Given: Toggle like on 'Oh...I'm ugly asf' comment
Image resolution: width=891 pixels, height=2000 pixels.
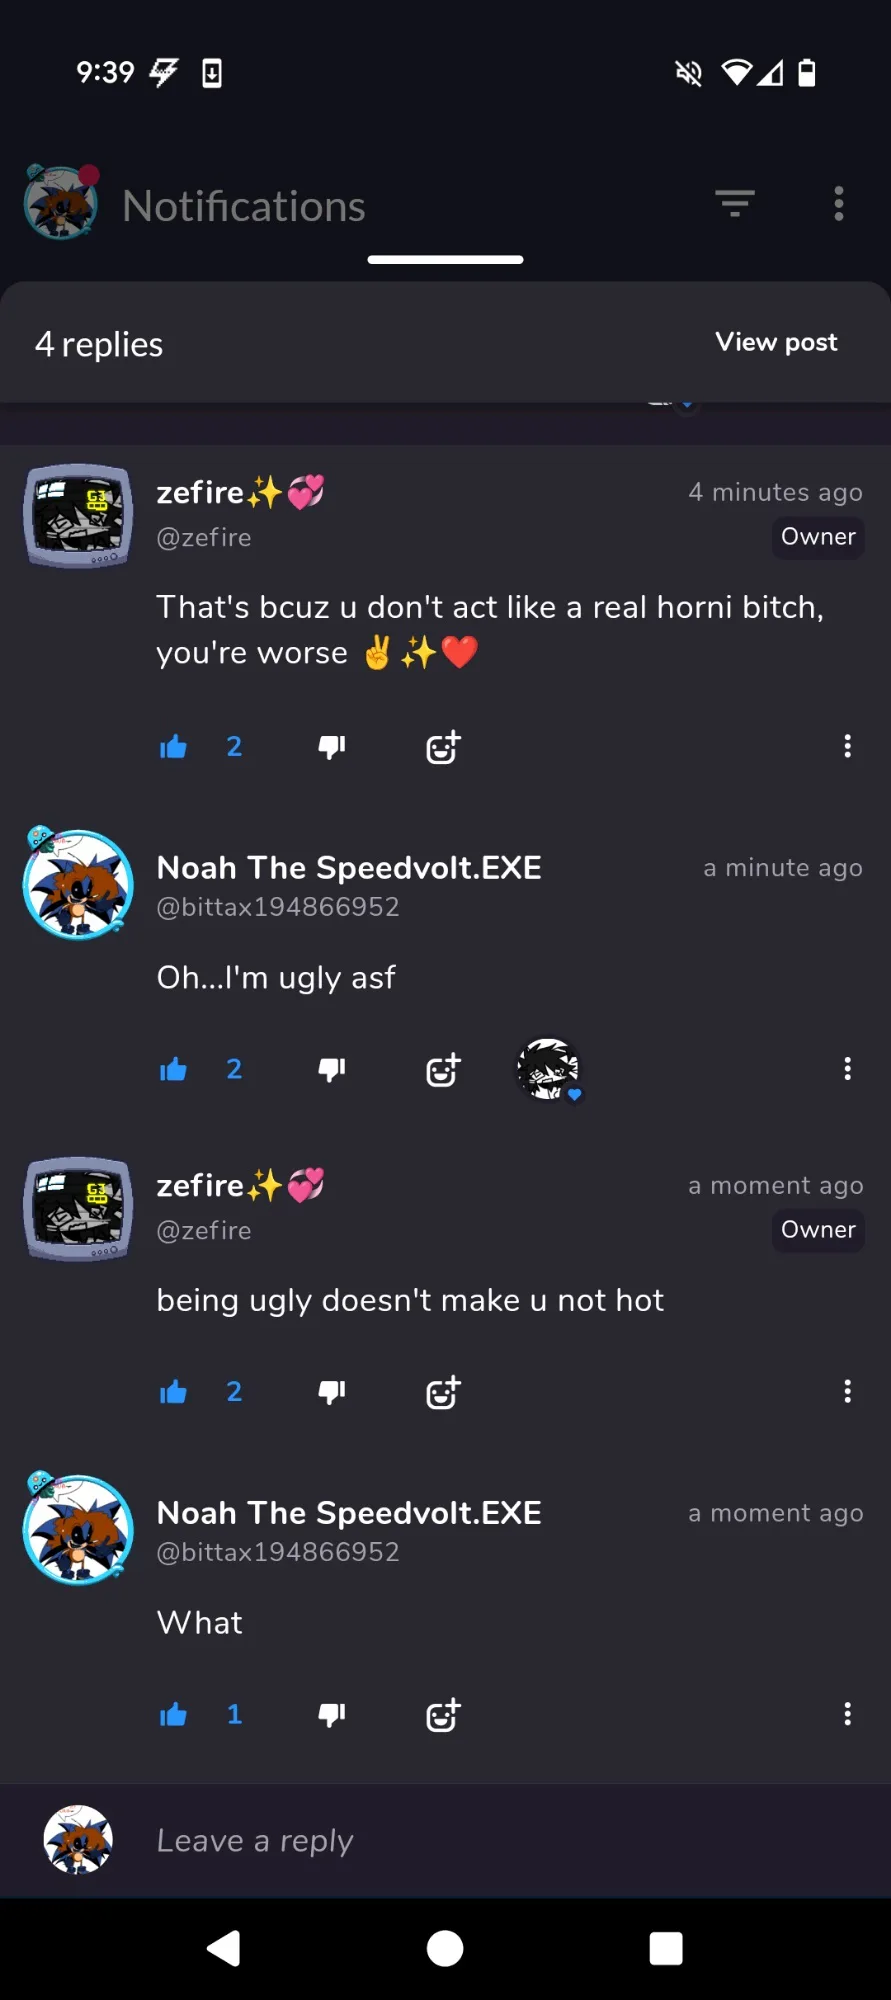Looking at the screenshot, I should [173, 1069].
